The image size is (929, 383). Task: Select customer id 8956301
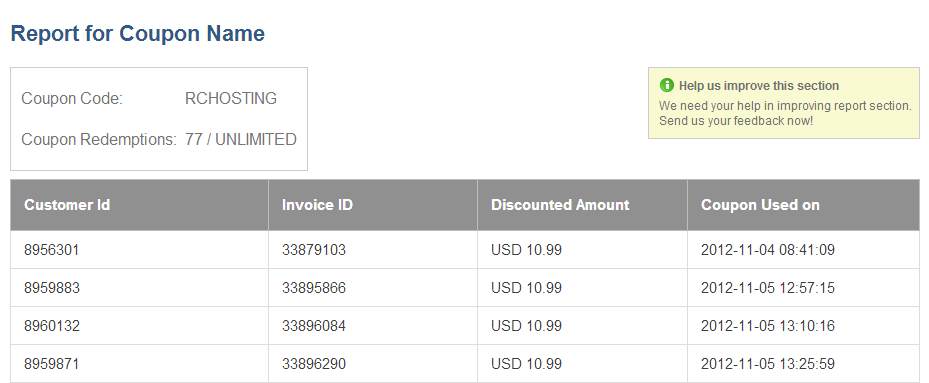click(x=52, y=250)
